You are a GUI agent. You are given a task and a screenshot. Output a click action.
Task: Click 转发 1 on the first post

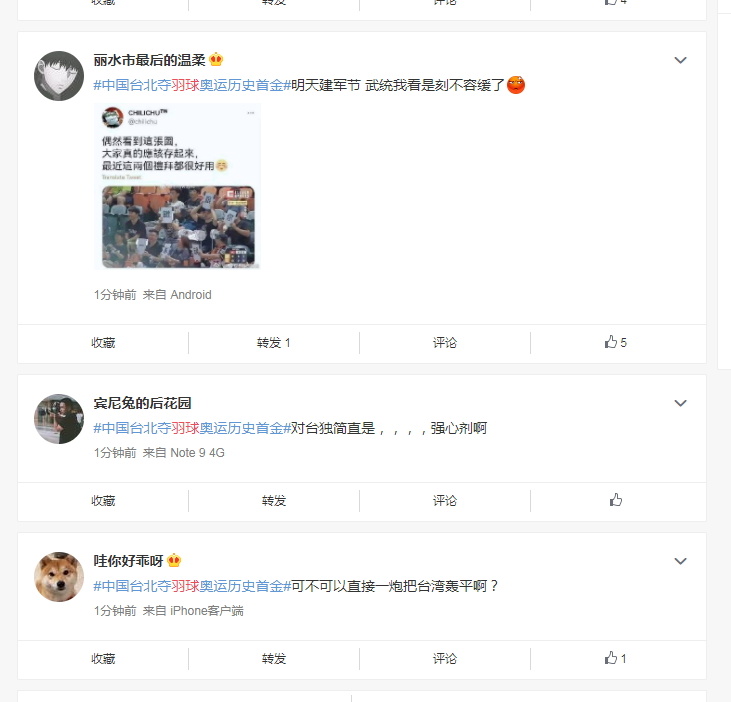pyautogui.click(x=274, y=343)
